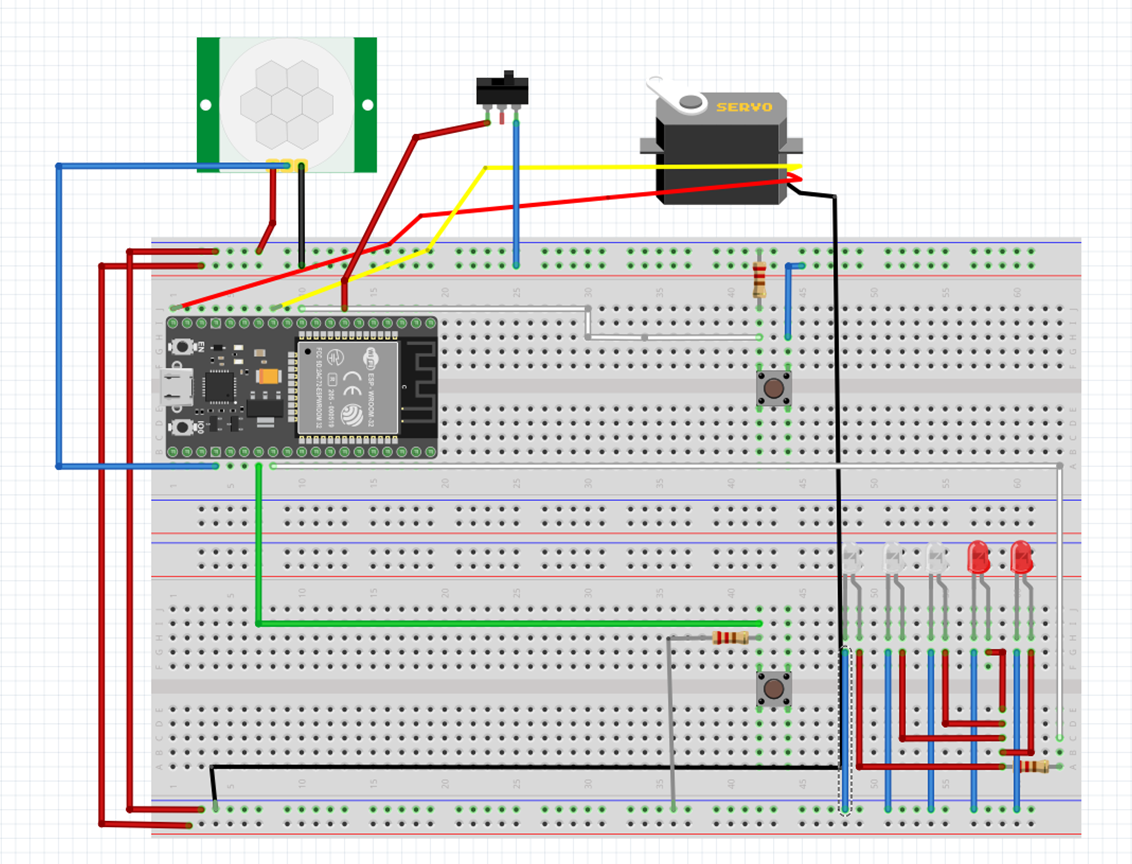Click the lower tactile push button

[x=773, y=687]
